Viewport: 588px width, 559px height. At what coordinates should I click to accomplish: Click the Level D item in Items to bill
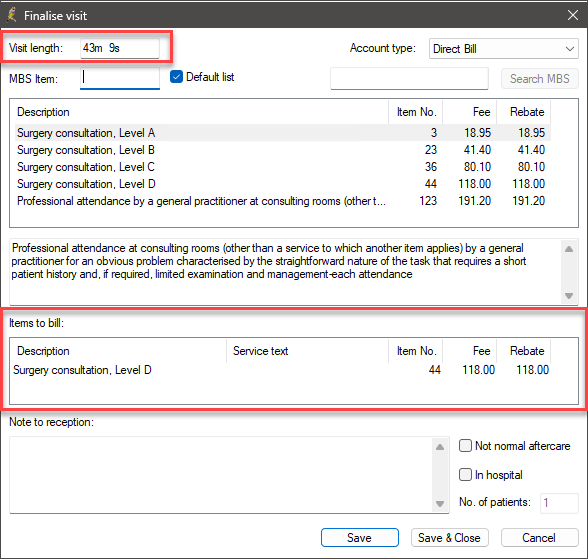pyautogui.click(x=281, y=370)
